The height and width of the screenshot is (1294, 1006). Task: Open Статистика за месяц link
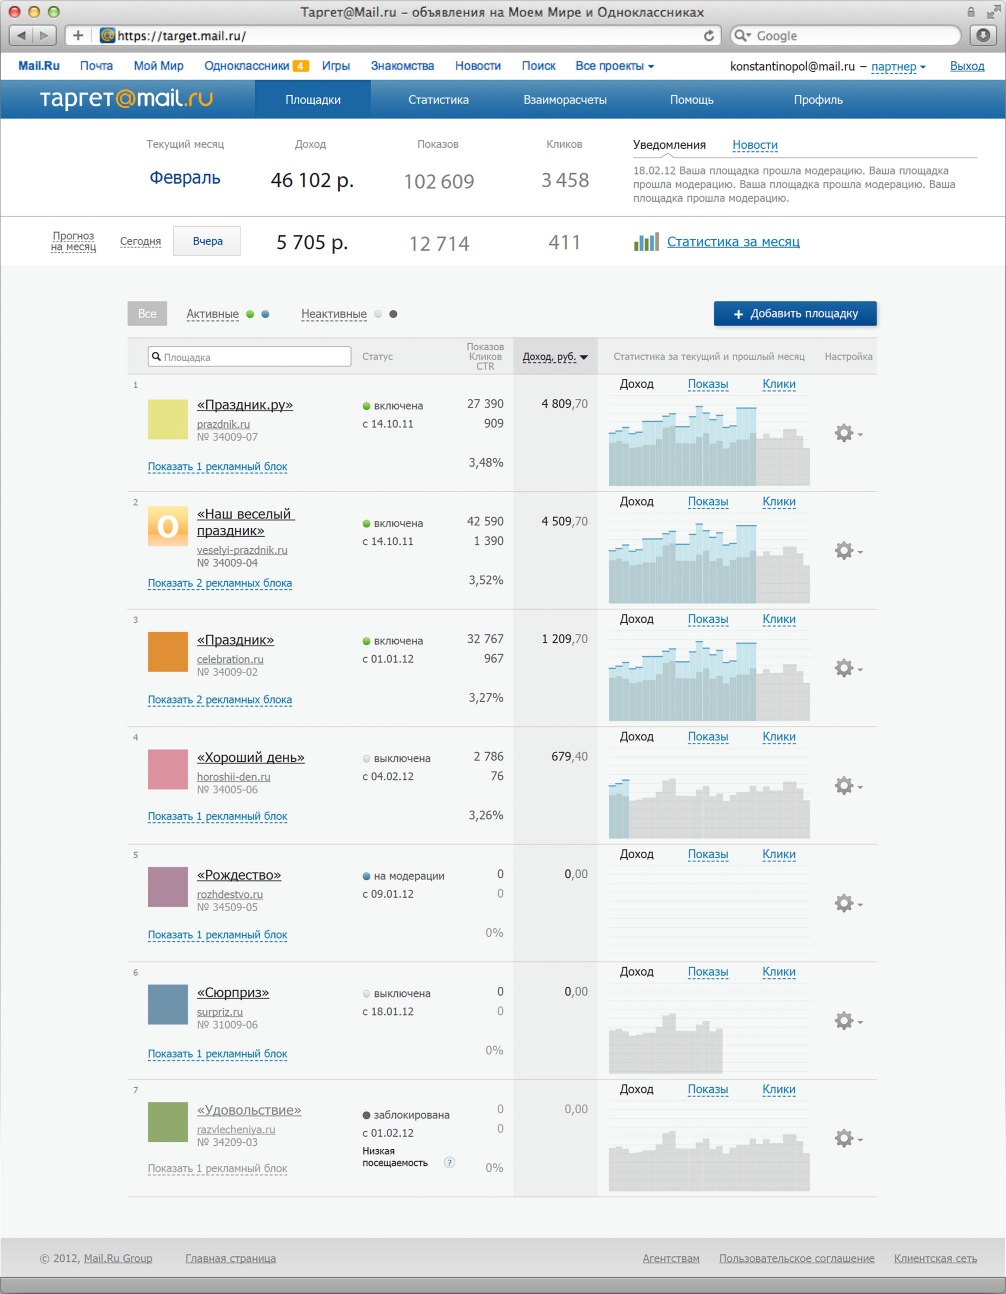pos(733,242)
